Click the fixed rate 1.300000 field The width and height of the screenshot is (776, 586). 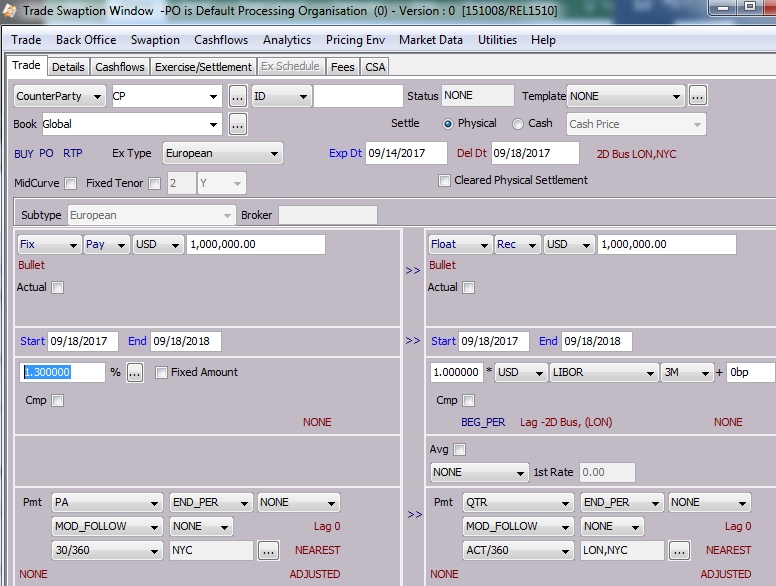pos(62,372)
